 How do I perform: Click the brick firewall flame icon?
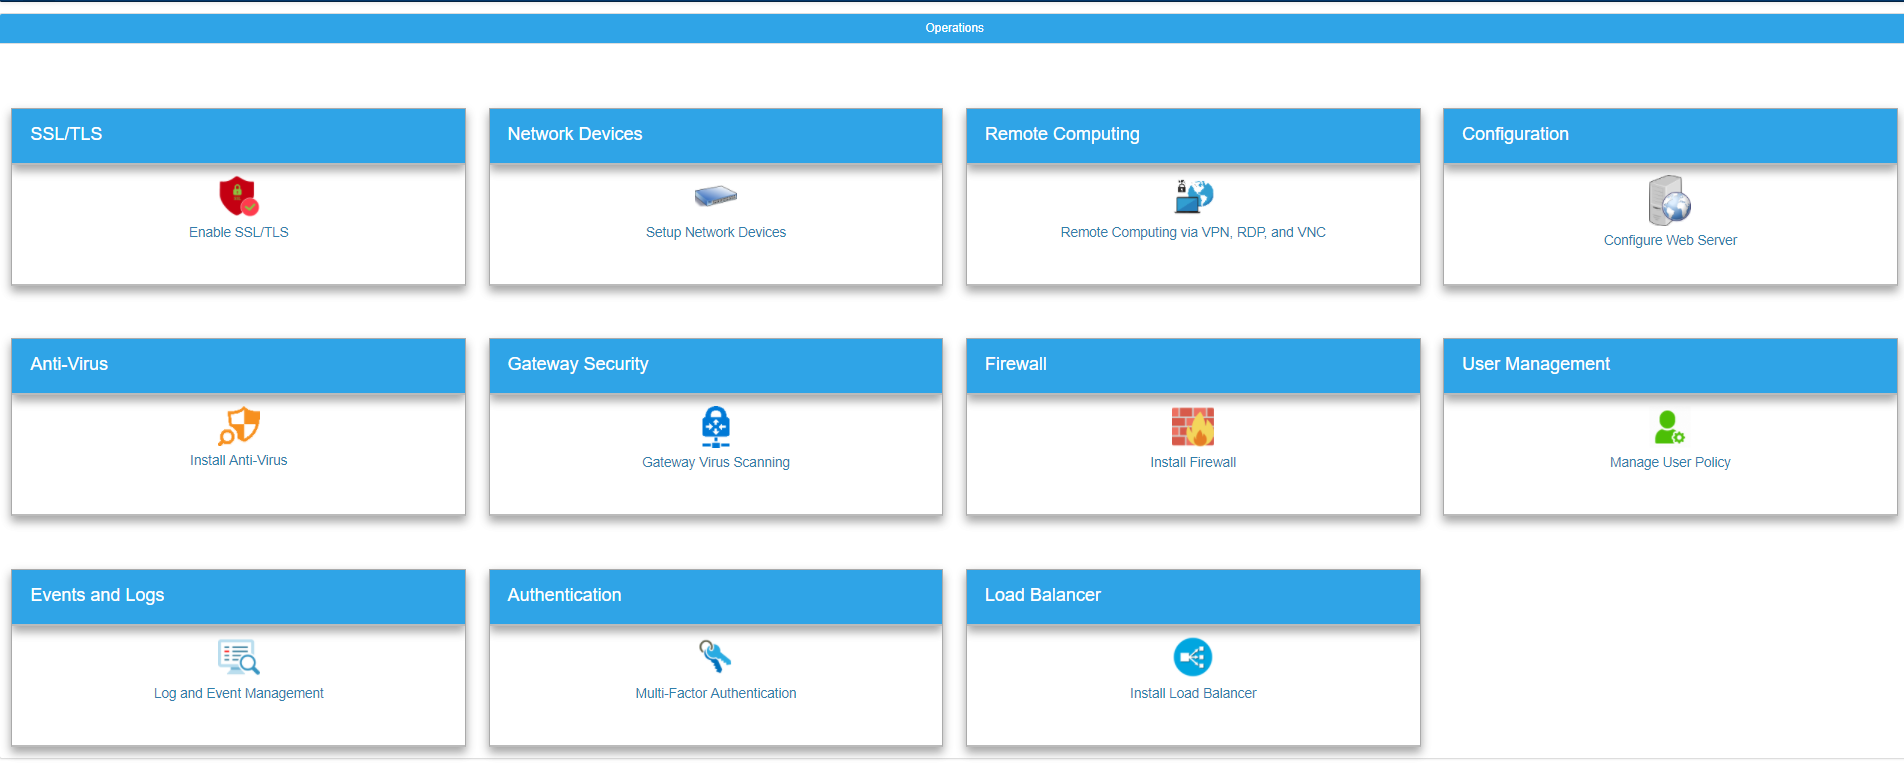click(1193, 427)
